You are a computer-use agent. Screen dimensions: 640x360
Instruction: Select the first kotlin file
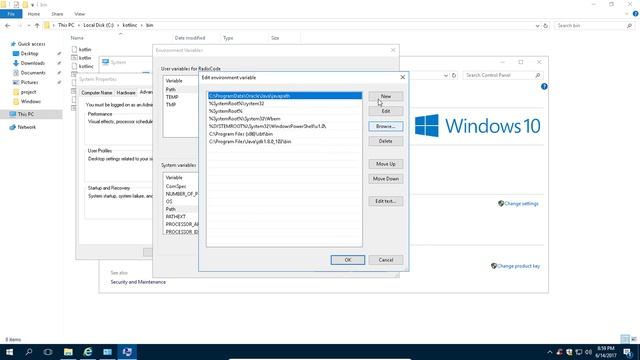(85, 49)
